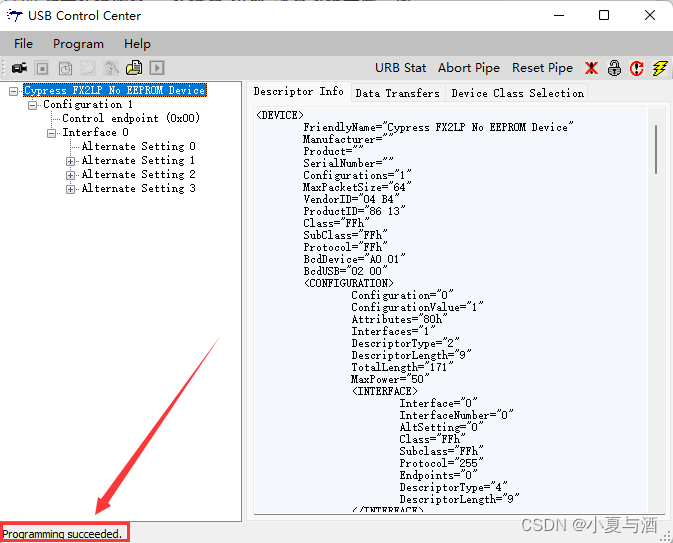This screenshot has width=673, height=543.
Task: Click the BcdUSB="02 00" line
Action: pos(345,271)
